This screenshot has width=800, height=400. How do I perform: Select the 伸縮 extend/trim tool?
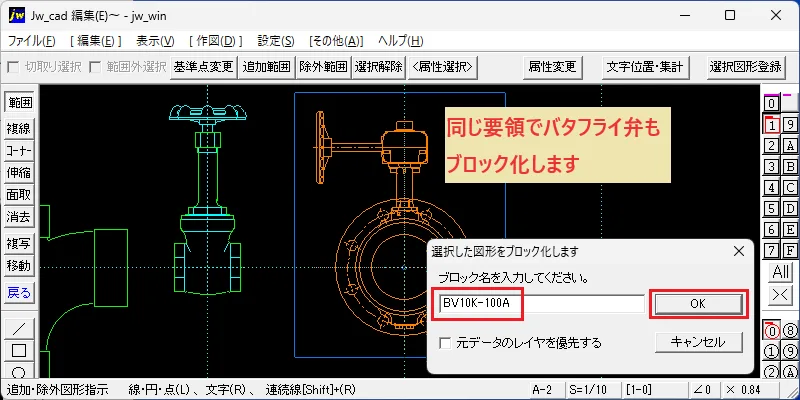(x=19, y=173)
